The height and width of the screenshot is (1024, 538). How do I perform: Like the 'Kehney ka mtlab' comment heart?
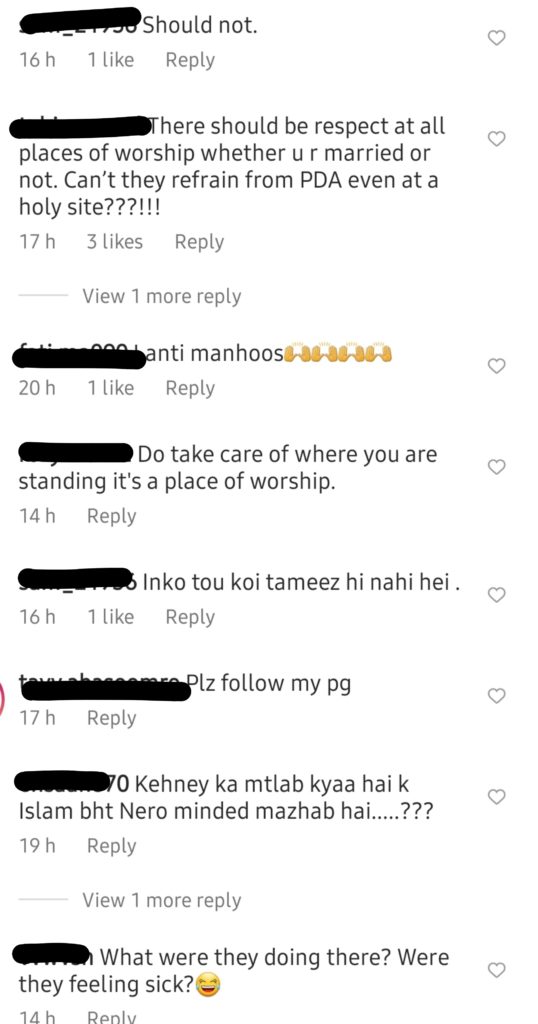click(497, 797)
